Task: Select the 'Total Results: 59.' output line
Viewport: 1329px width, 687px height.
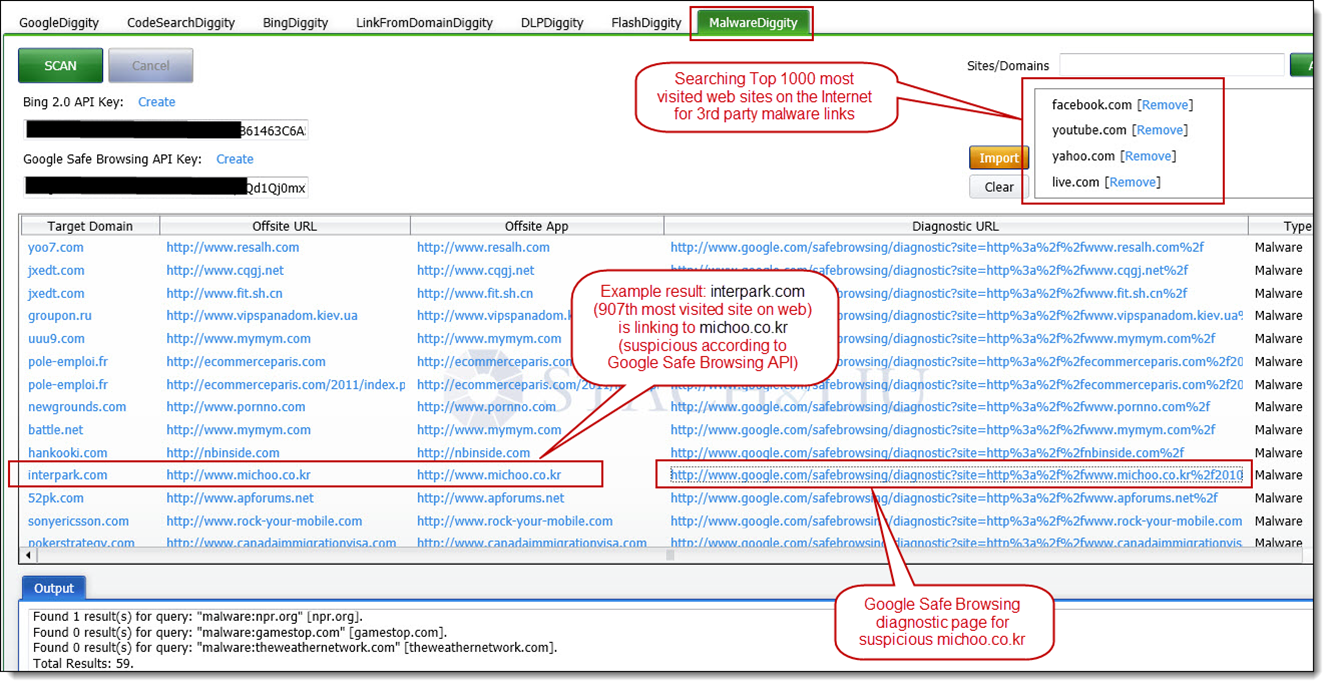Action: tap(83, 663)
